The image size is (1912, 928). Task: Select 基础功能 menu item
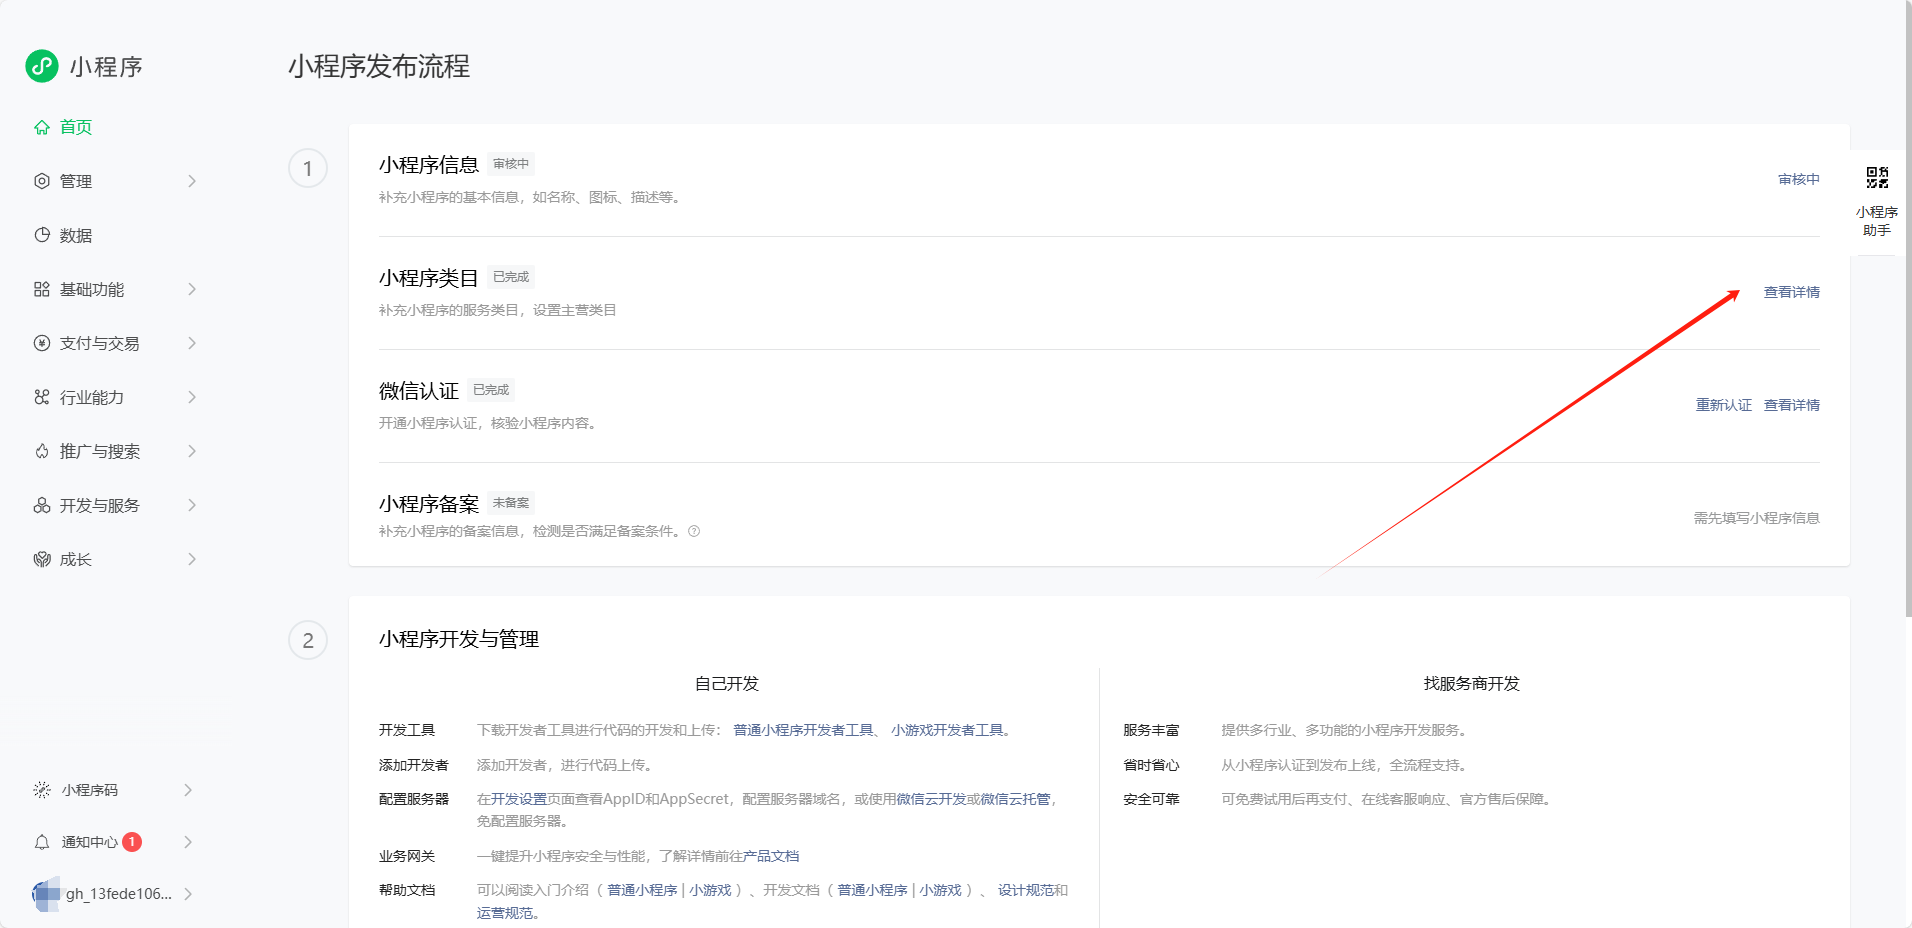(x=92, y=289)
